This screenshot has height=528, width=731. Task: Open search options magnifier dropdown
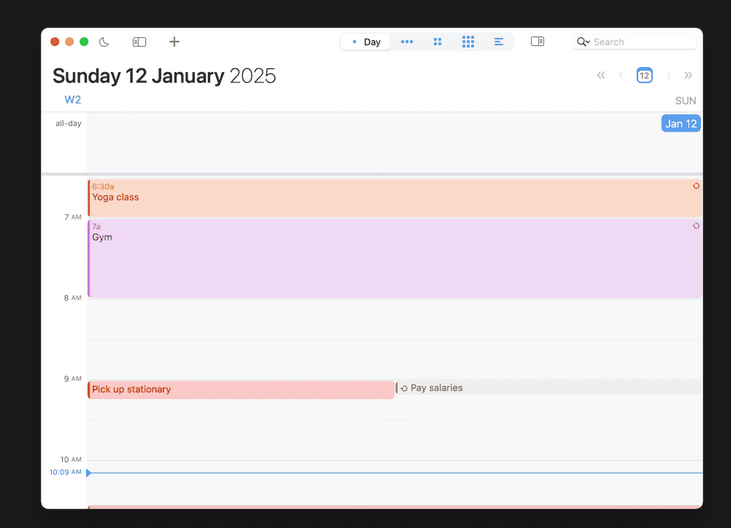pos(583,42)
